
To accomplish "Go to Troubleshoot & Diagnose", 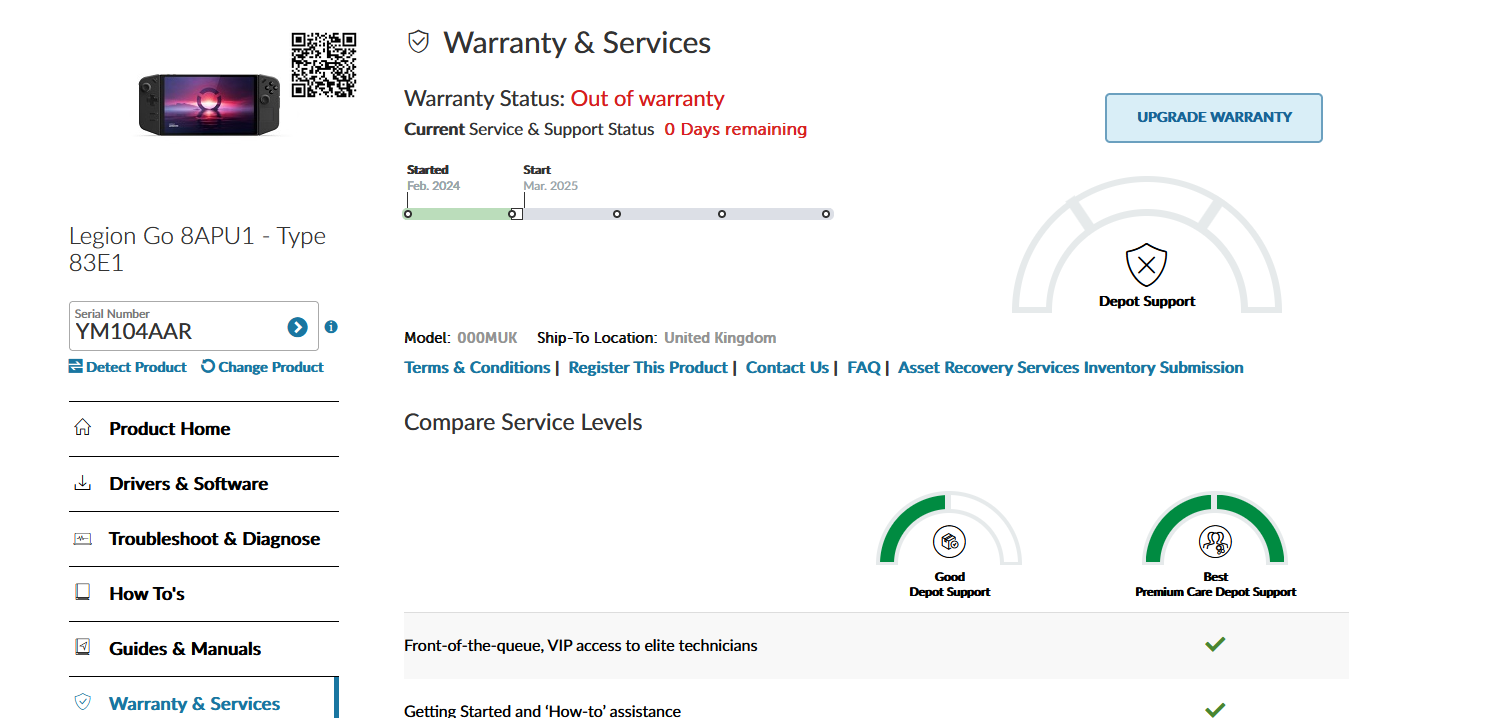I will [x=214, y=539].
